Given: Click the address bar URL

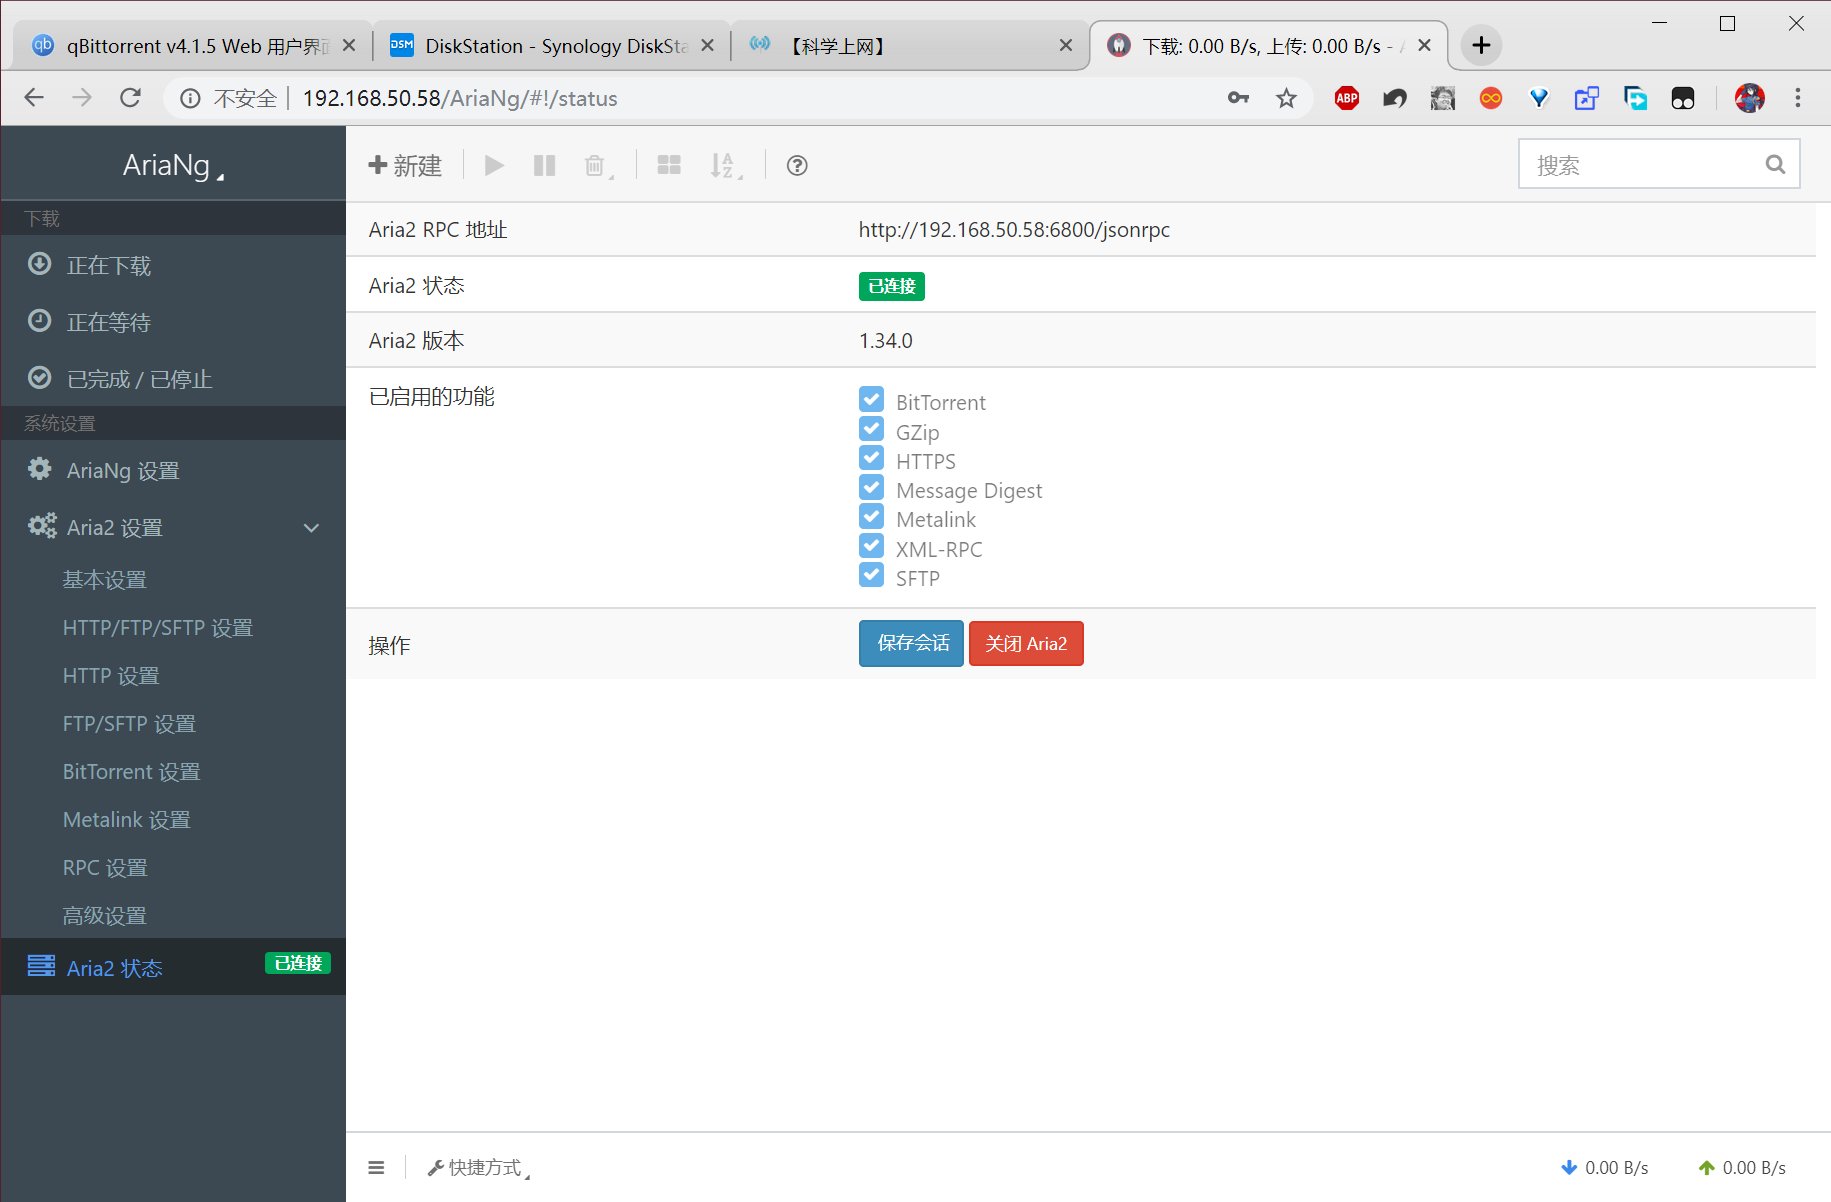Looking at the screenshot, I should pyautogui.click(x=460, y=98).
